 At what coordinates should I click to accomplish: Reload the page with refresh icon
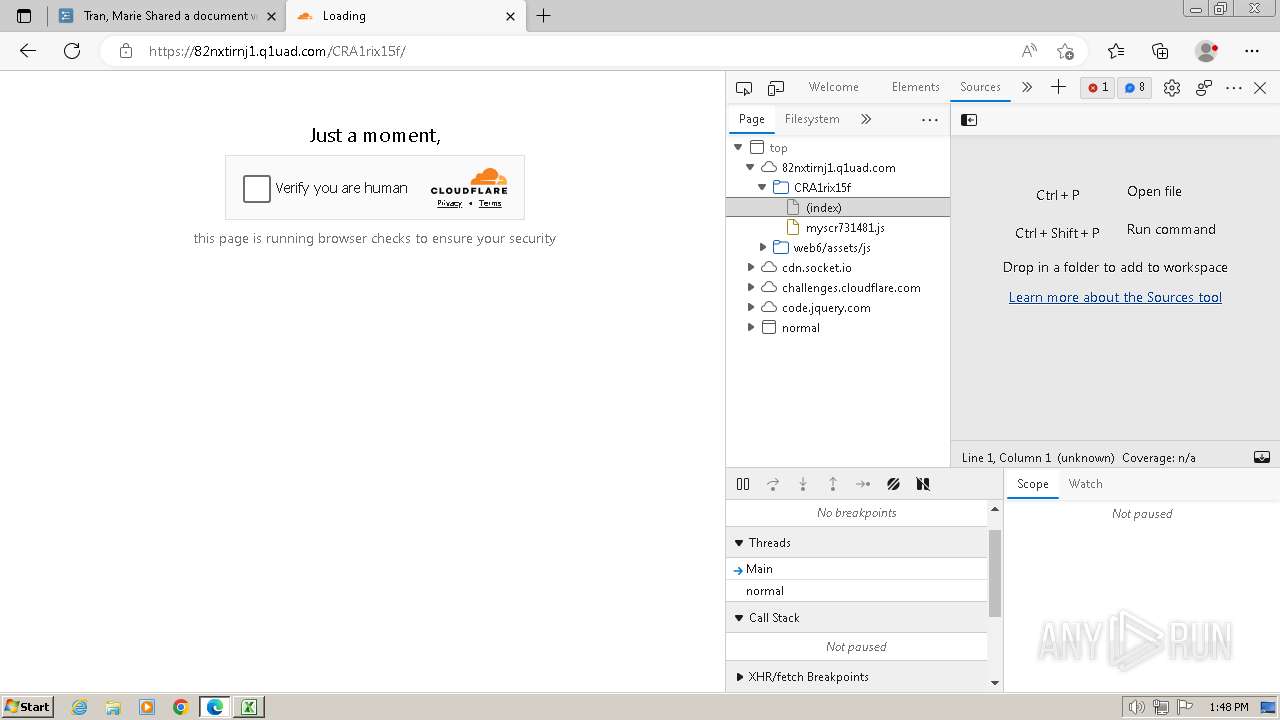coord(72,51)
